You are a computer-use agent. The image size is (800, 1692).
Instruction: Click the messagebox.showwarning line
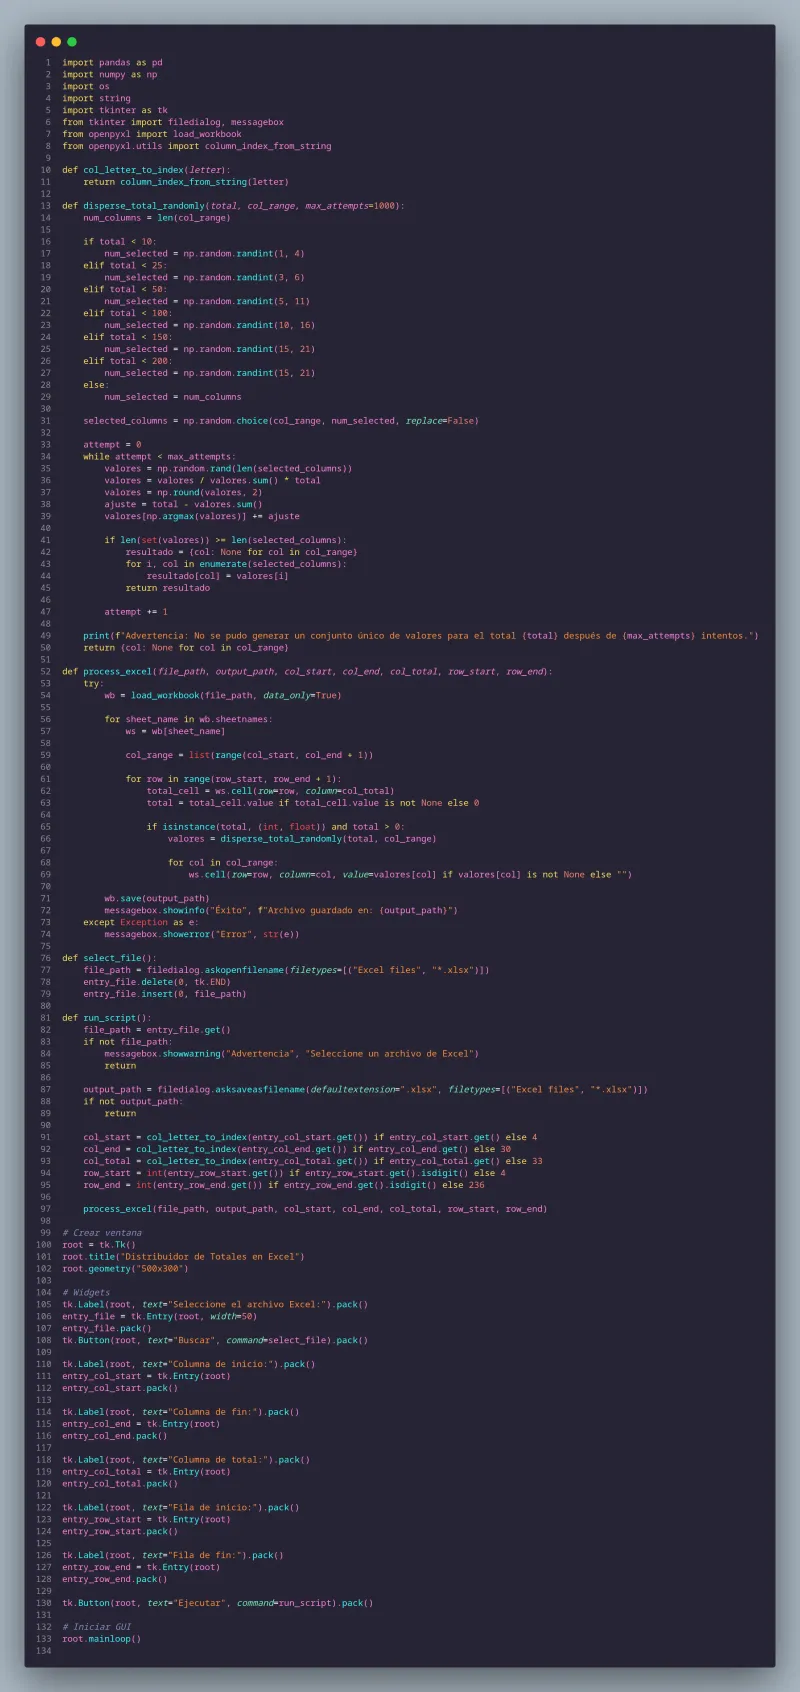point(291,1054)
